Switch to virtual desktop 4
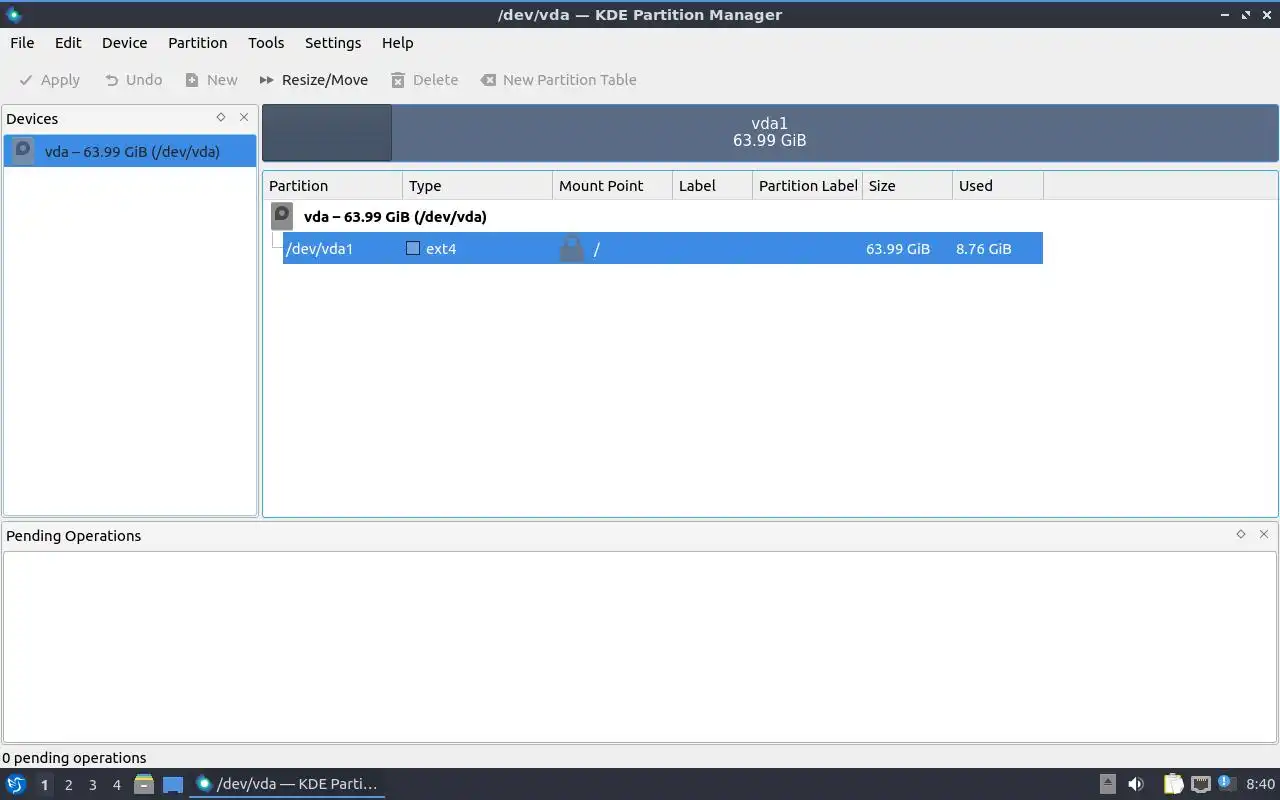1280x800 pixels. [116, 785]
